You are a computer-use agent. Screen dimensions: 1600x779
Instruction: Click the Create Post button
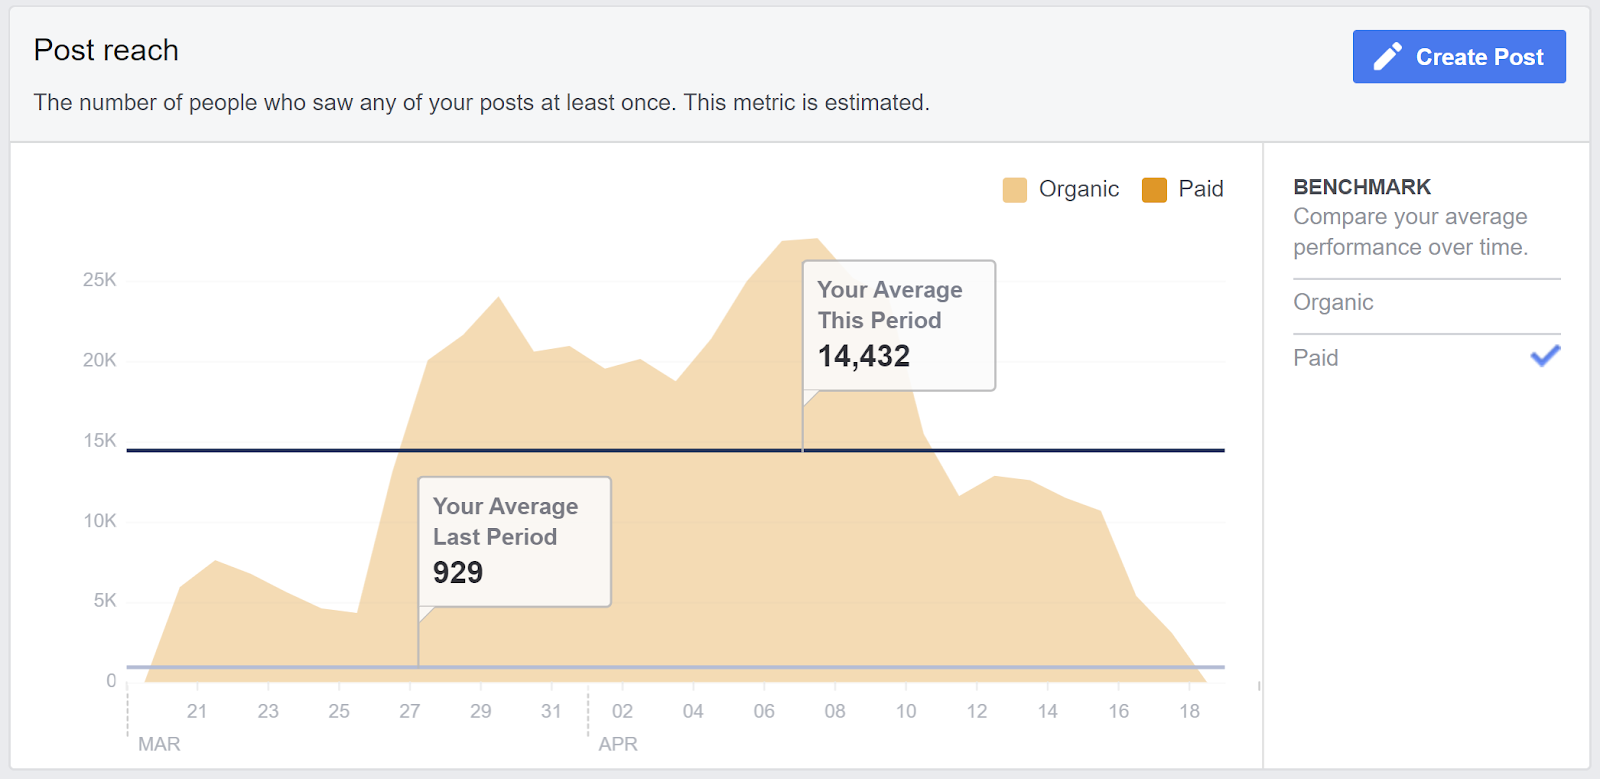point(1459,56)
